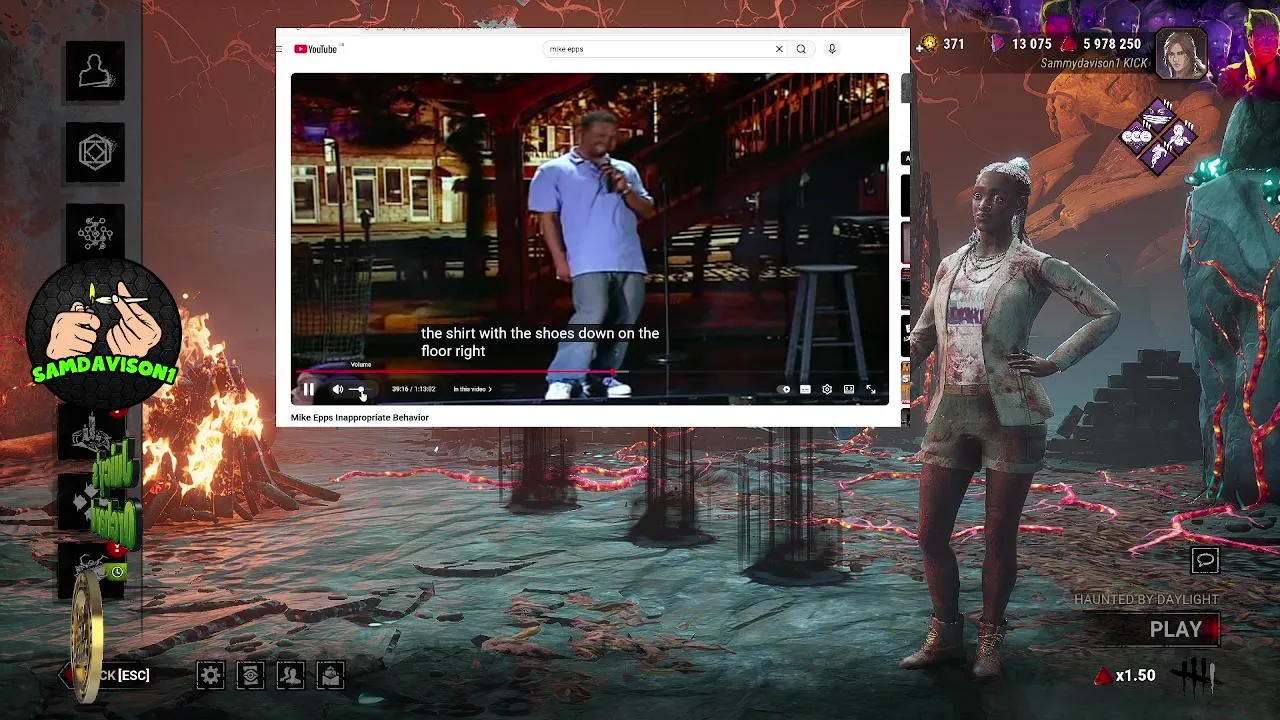
Task: Click the 13 075 iridescent shards balance
Action: [1021, 44]
